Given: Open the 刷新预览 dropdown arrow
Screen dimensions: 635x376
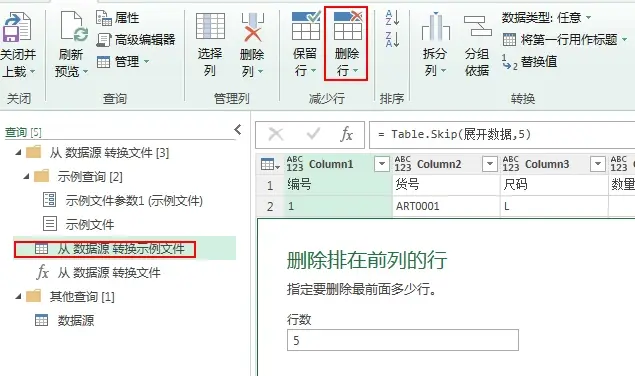Looking at the screenshot, I should tap(85, 72).
